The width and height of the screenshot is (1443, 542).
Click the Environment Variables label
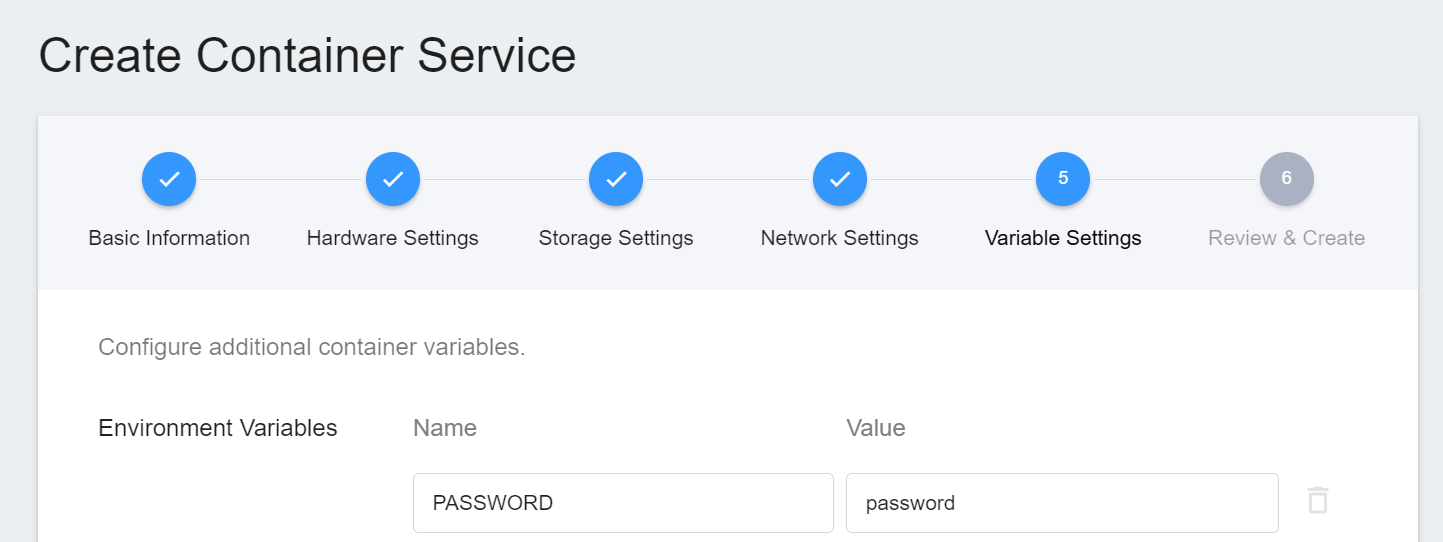click(218, 428)
